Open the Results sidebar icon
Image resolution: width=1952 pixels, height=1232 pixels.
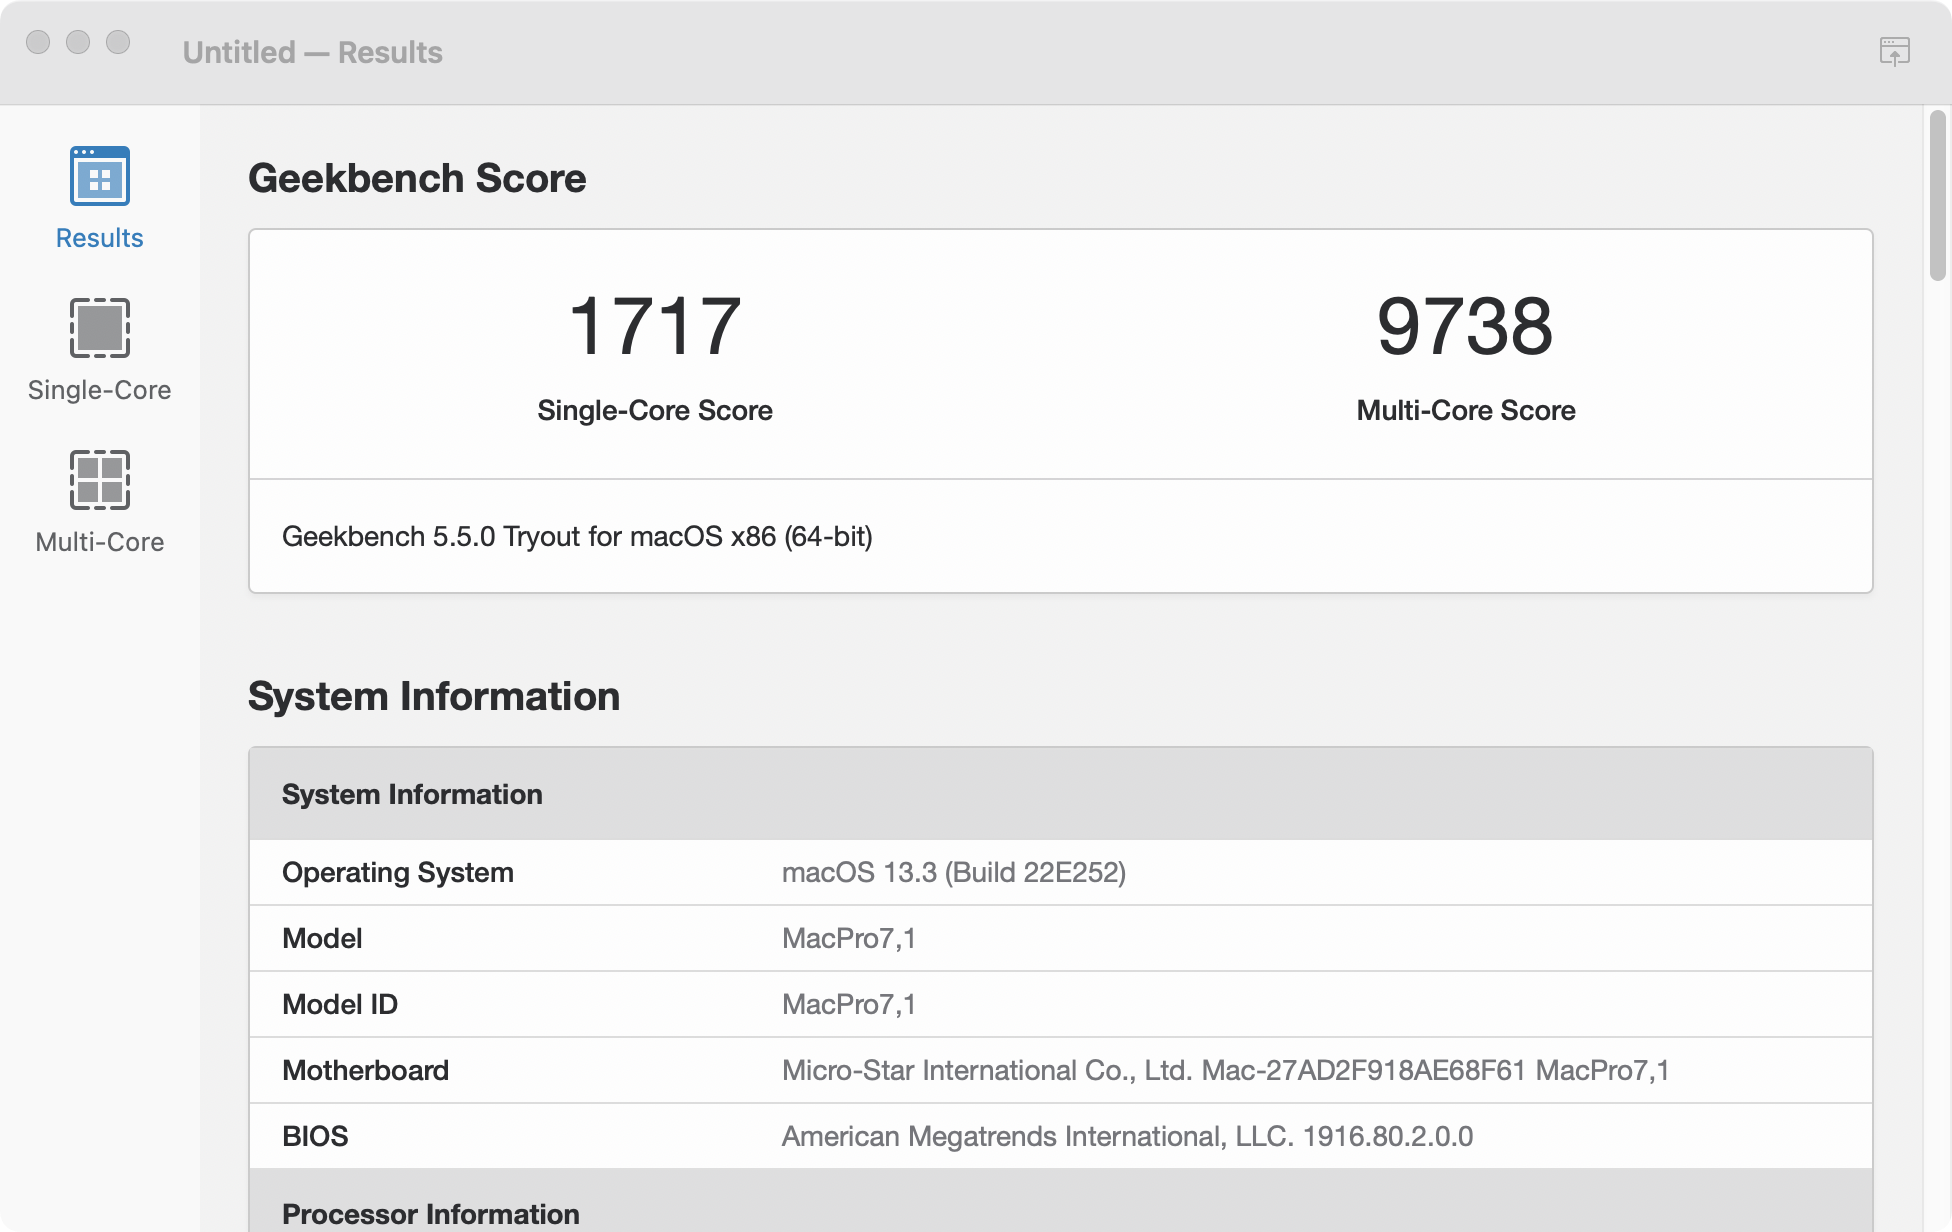tap(99, 176)
